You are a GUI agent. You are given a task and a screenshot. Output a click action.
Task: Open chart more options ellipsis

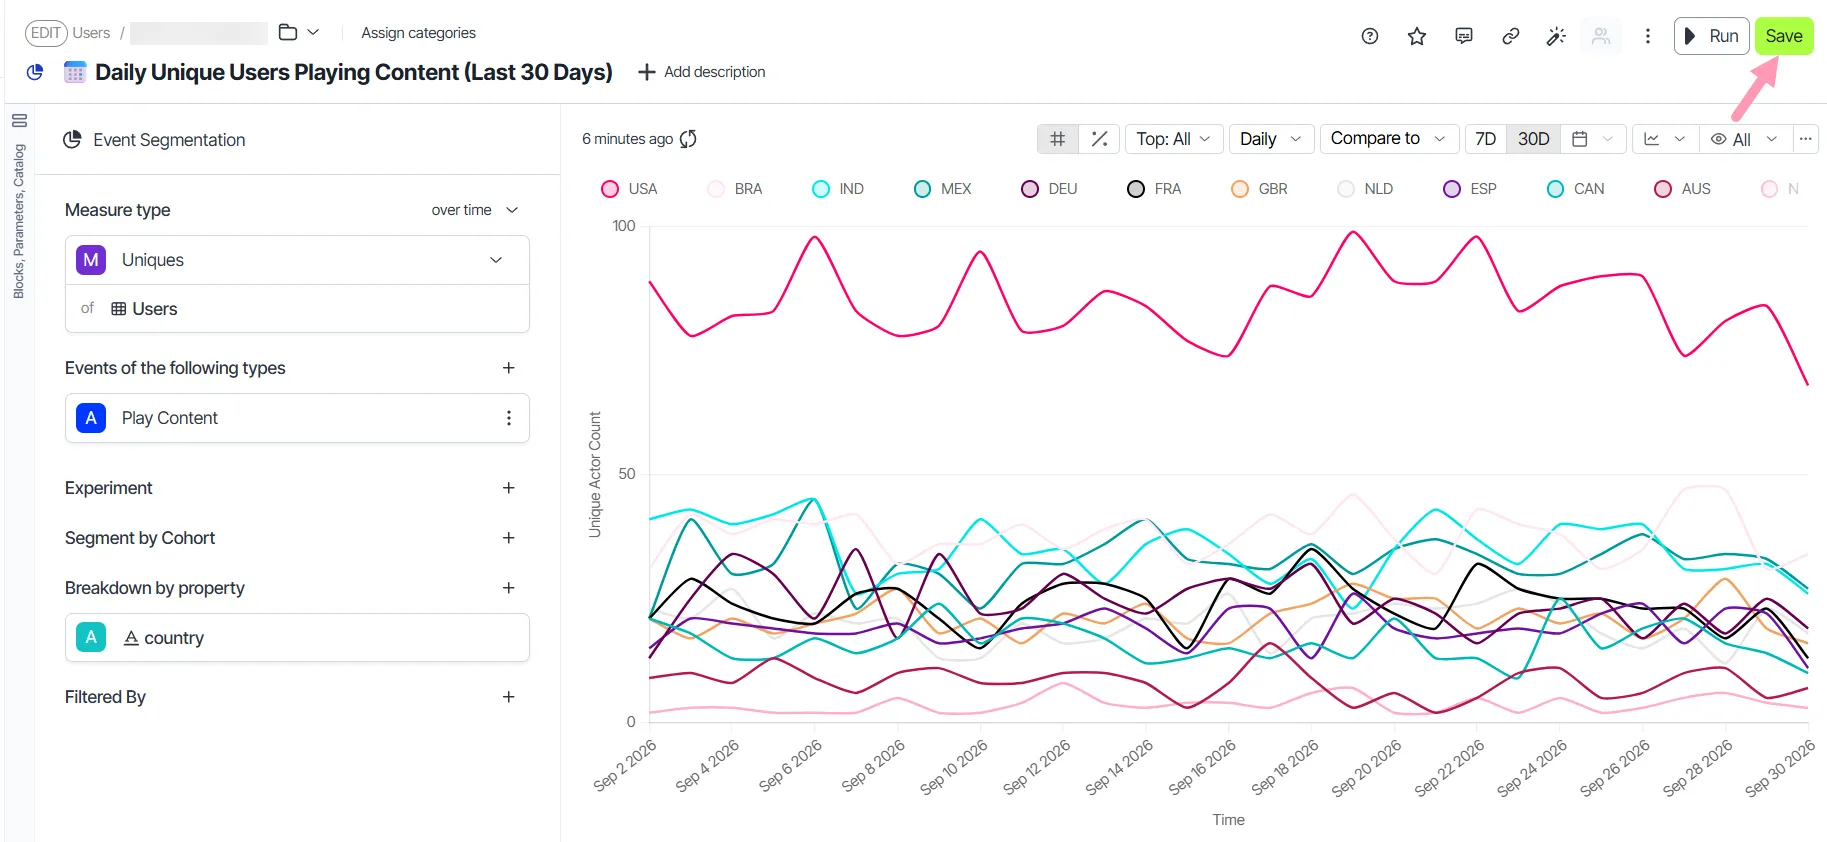pyautogui.click(x=1805, y=139)
